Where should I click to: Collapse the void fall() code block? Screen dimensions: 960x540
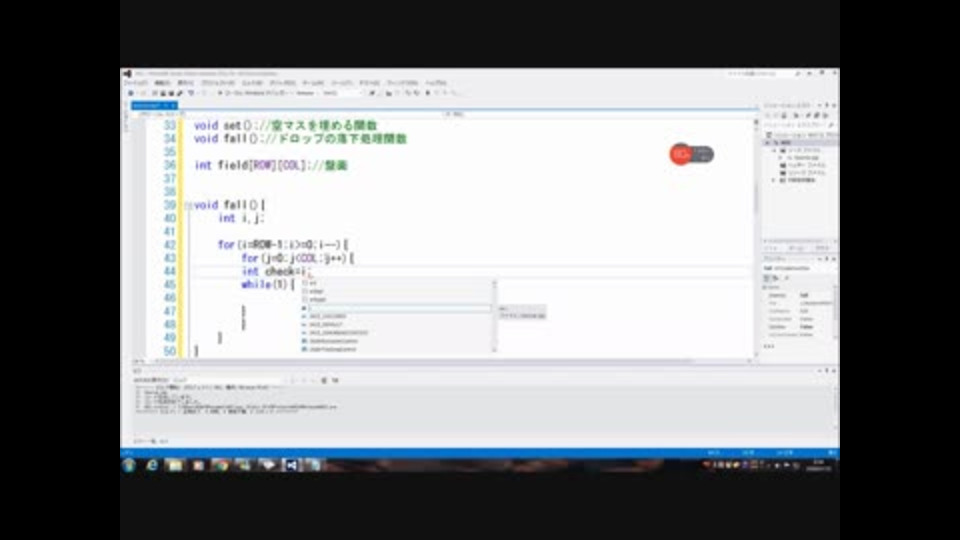tap(188, 206)
